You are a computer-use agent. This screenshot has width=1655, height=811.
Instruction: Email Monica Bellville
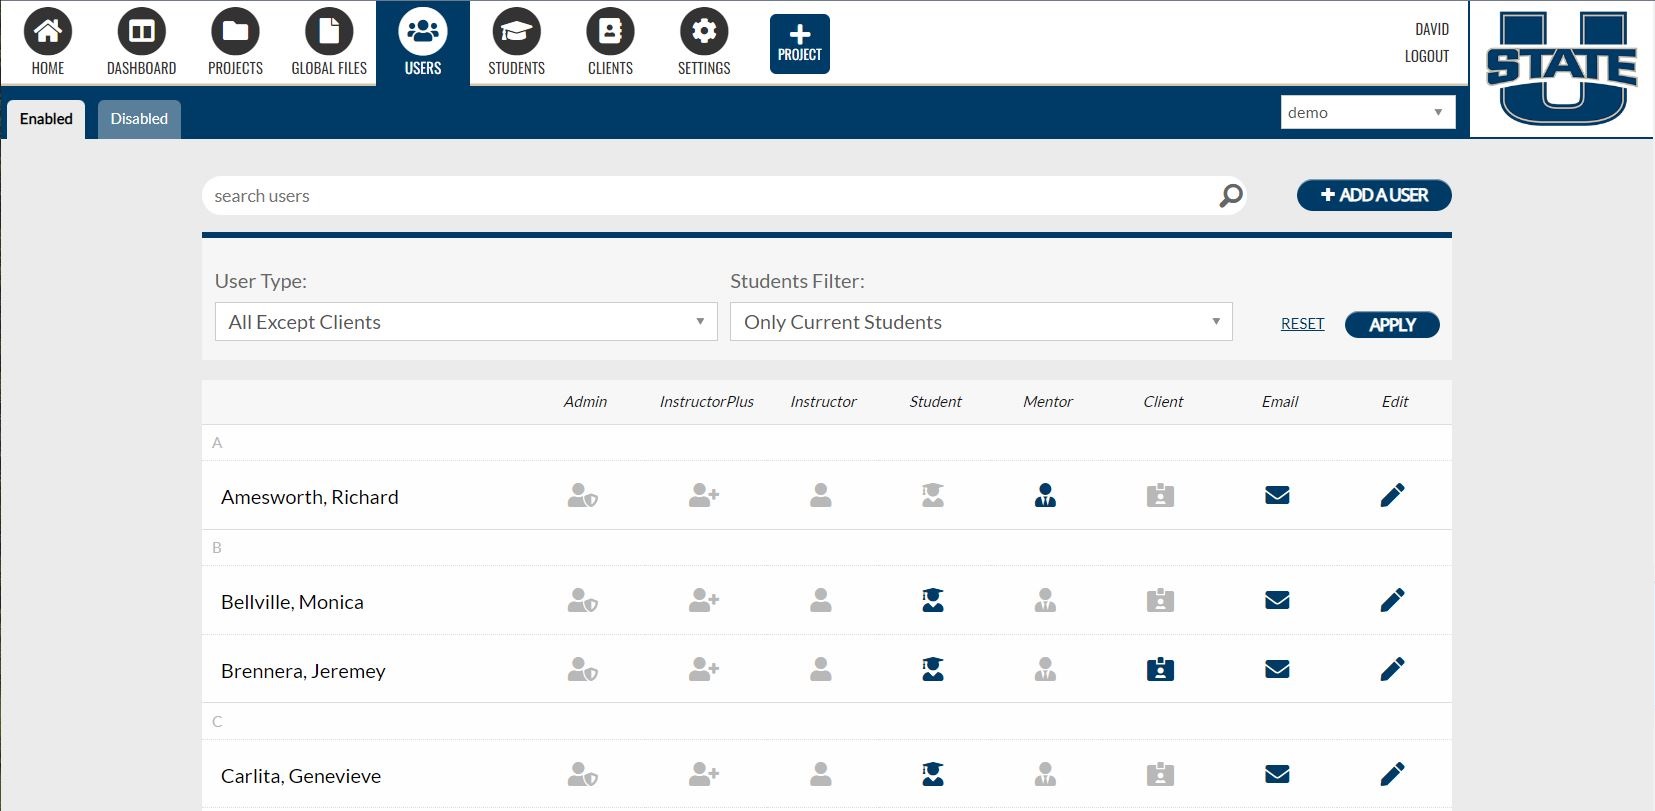coord(1277,600)
